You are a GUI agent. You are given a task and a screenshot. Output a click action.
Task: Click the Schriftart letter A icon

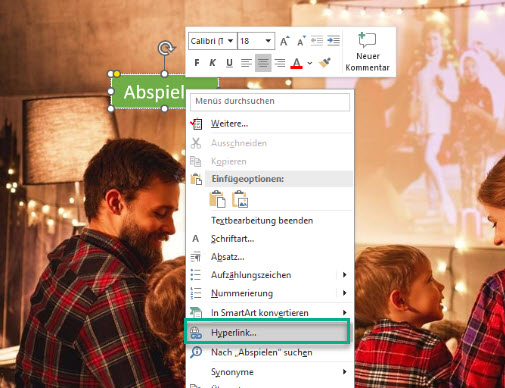pos(196,239)
